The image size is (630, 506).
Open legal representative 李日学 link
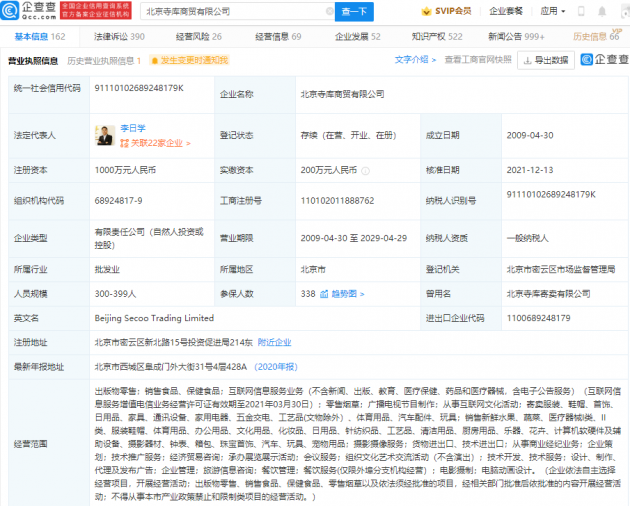[x=133, y=128]
